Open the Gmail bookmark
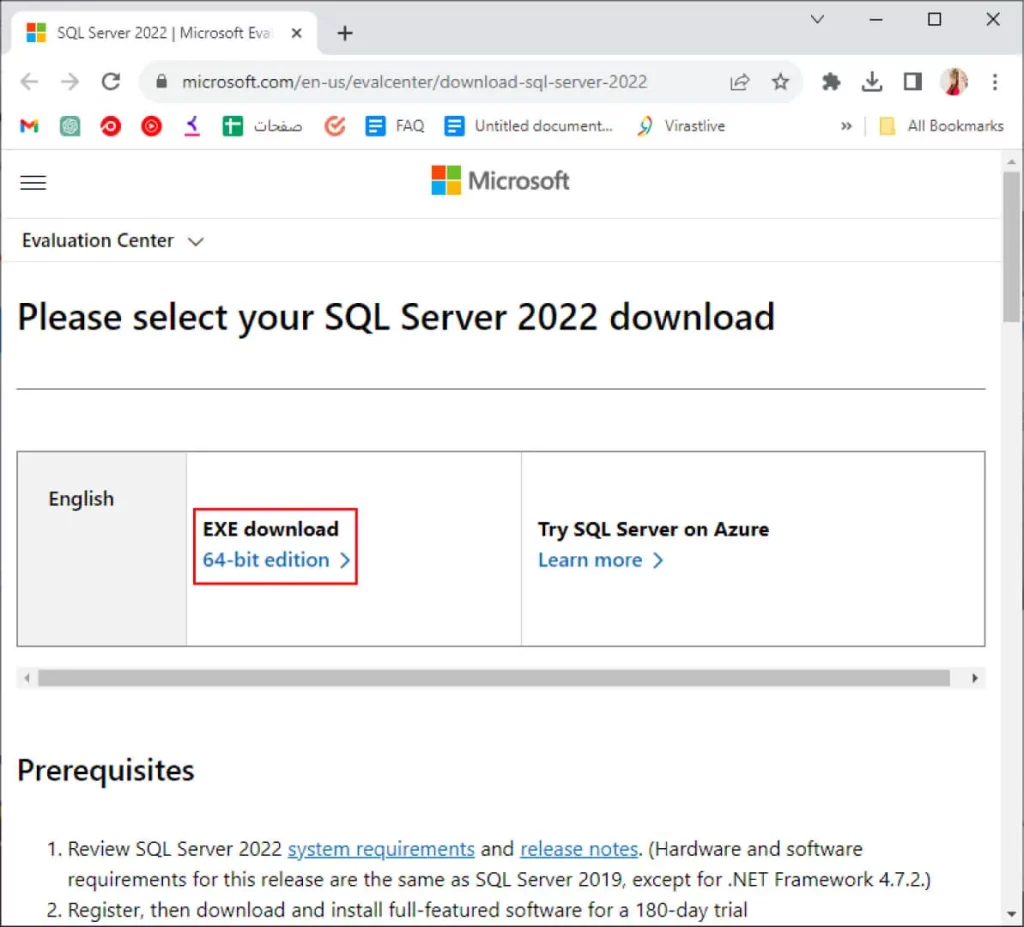Viewport: 1024px width, 927px height. (x=28, y=126)
